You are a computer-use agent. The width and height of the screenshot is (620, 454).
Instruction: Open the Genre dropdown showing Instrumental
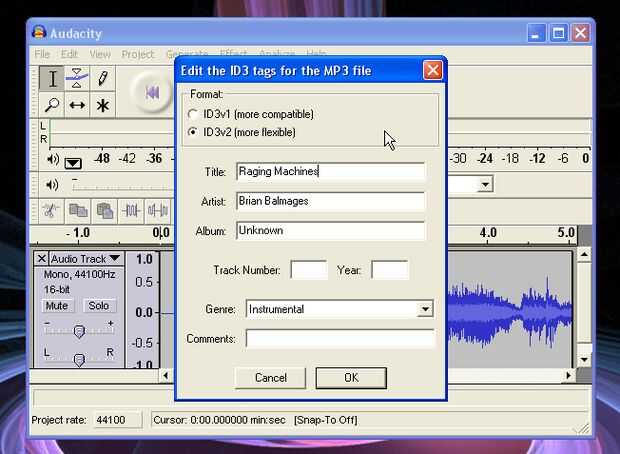tap(339, 309)
